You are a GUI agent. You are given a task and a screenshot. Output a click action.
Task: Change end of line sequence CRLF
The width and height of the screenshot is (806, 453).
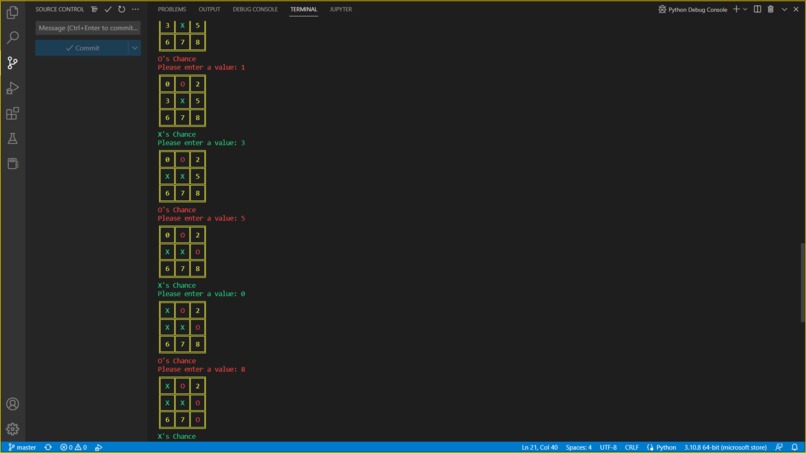[x=631, y=447]
